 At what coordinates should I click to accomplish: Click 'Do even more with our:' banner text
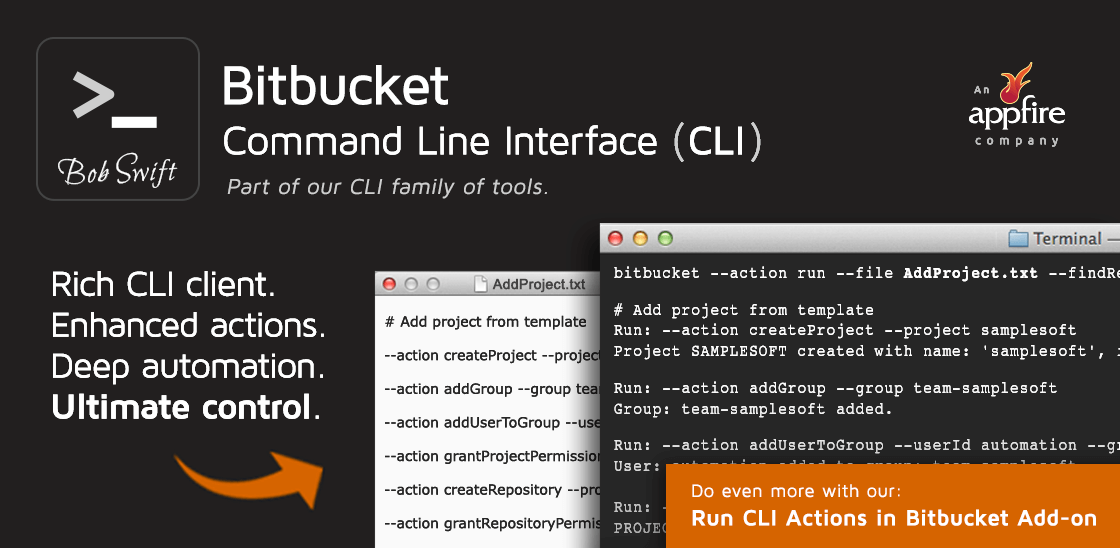point(796,491)
